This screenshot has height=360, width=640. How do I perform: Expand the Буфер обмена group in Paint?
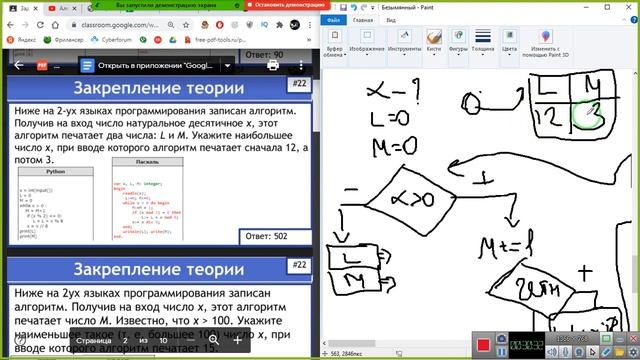(x=335, y=43)
